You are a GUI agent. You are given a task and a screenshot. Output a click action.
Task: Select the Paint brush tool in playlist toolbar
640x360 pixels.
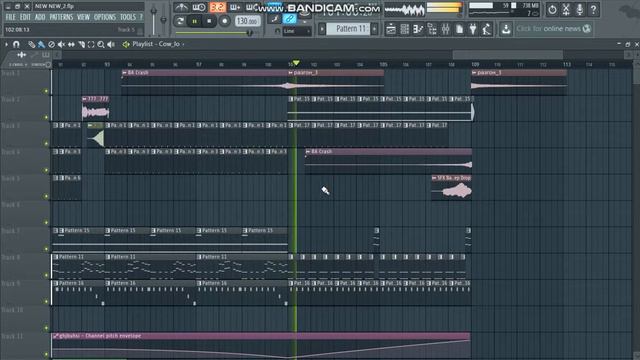(x=41, y=44)
